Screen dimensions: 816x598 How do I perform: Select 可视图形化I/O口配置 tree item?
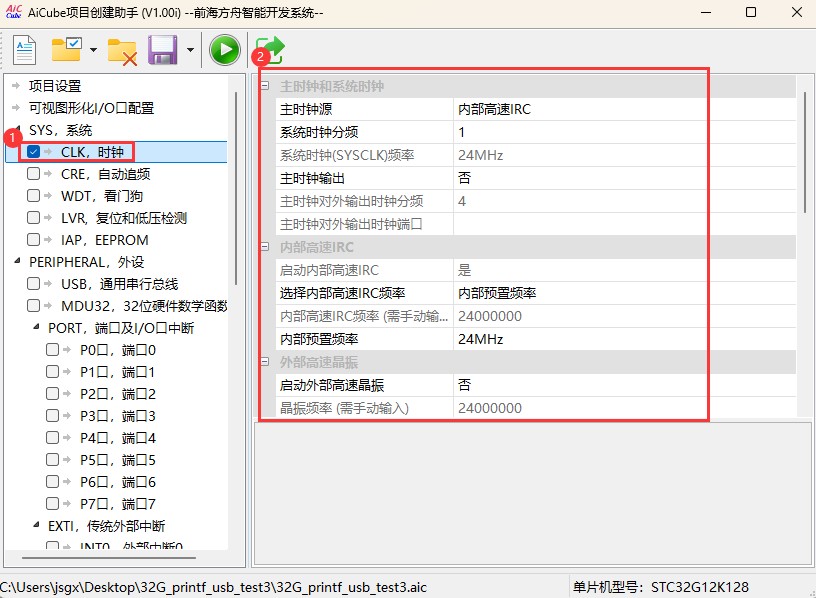point(92,108)
